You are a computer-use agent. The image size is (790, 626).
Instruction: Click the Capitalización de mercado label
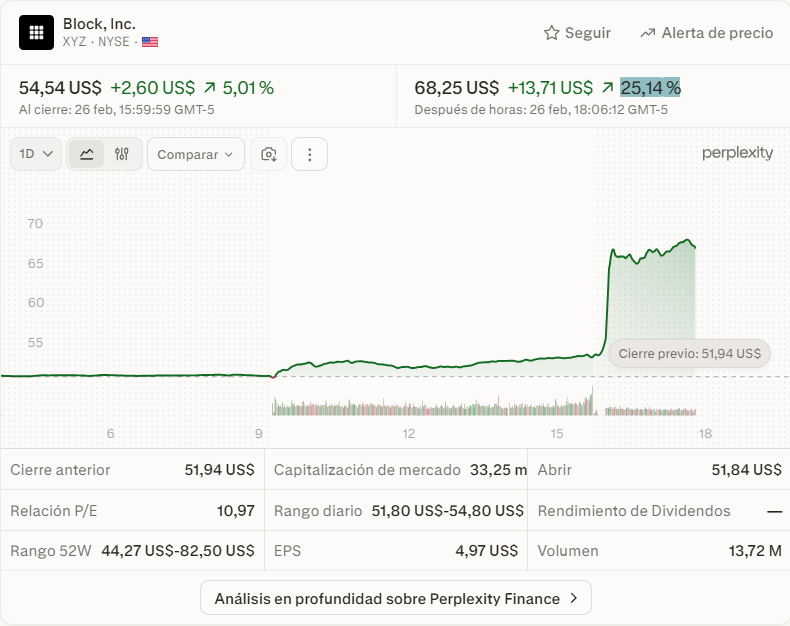367,470
